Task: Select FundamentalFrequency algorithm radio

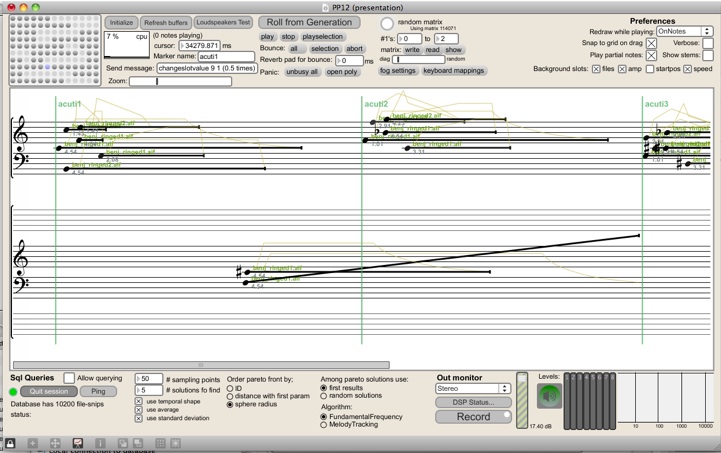Action: pos(324,417)
